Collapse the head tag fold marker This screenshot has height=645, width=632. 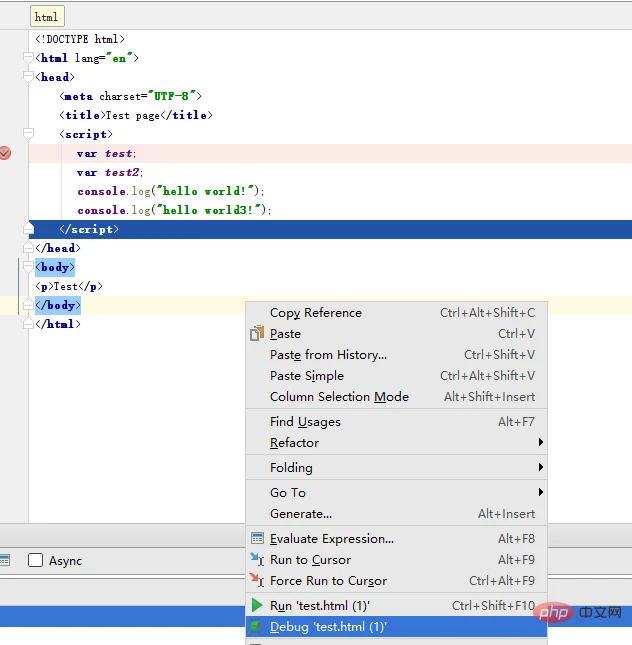(30, 77)
